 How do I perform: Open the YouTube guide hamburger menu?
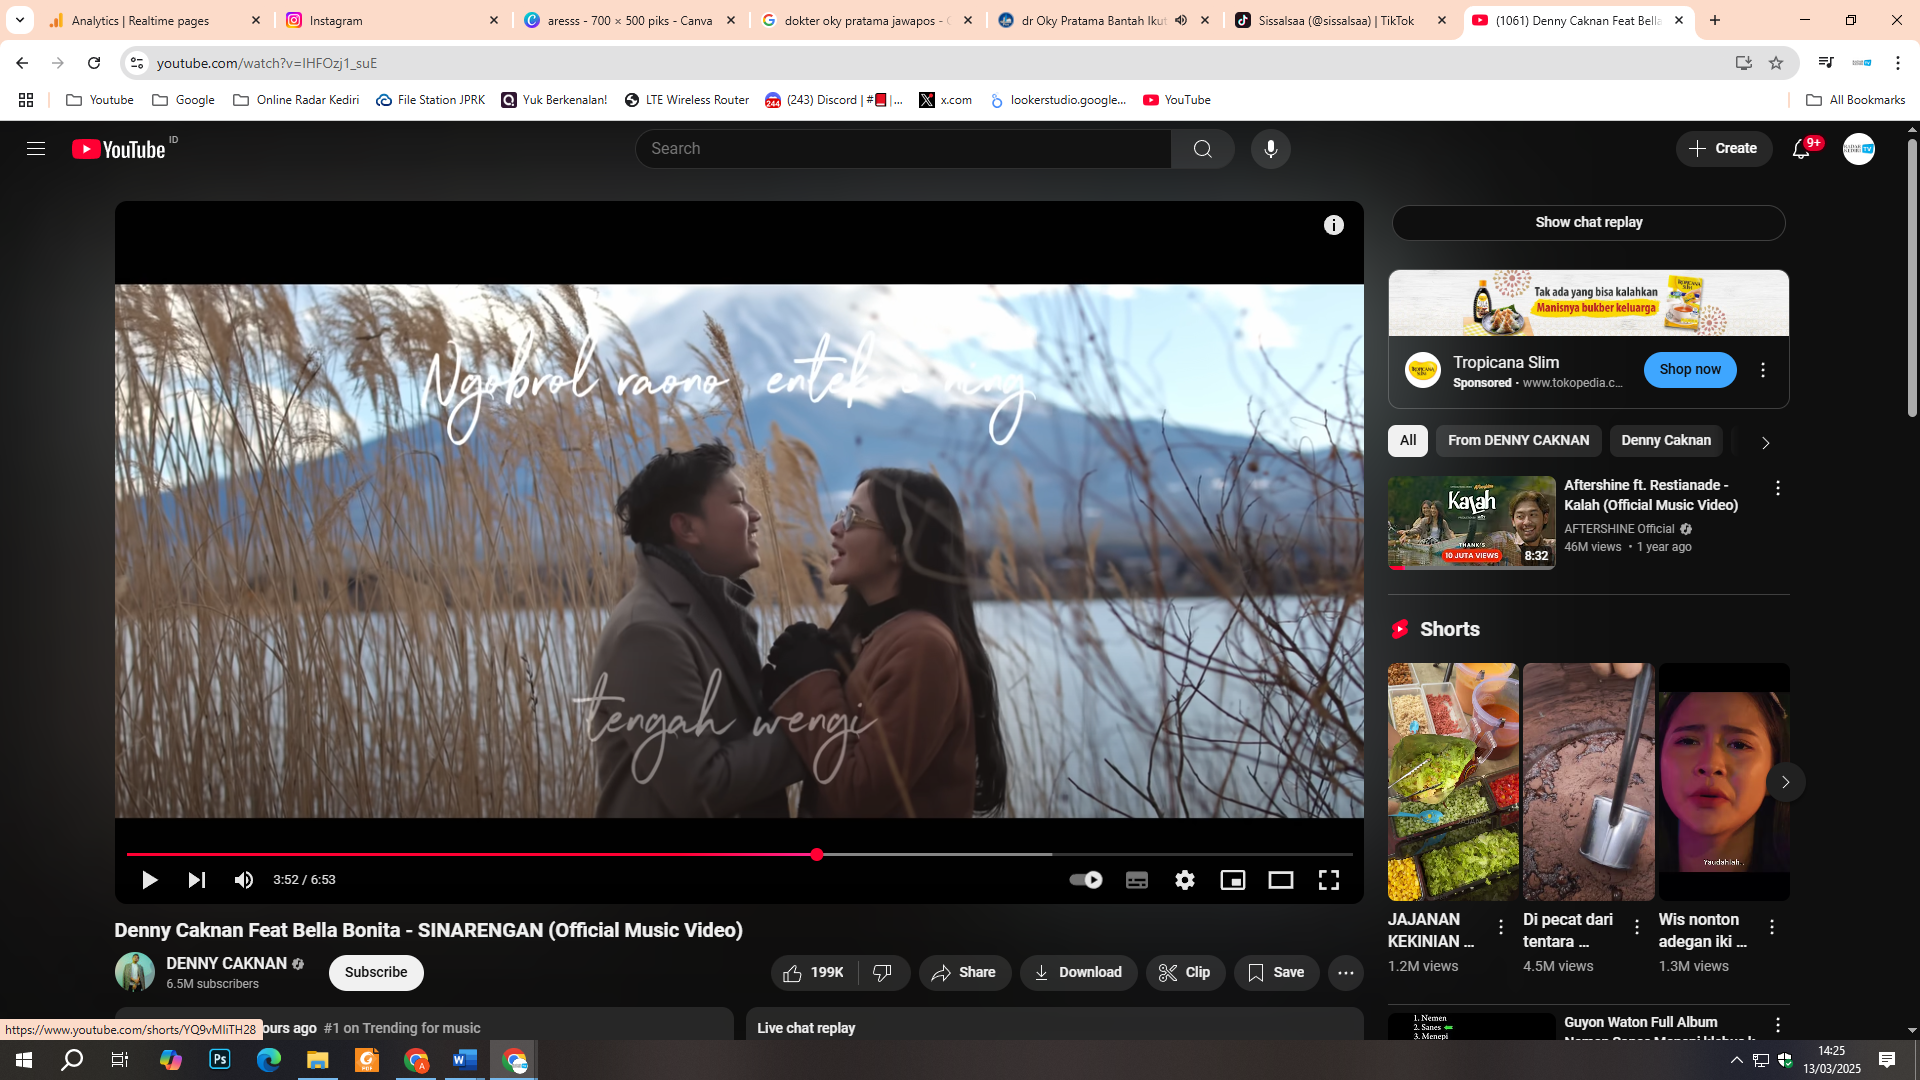(36, 149)
